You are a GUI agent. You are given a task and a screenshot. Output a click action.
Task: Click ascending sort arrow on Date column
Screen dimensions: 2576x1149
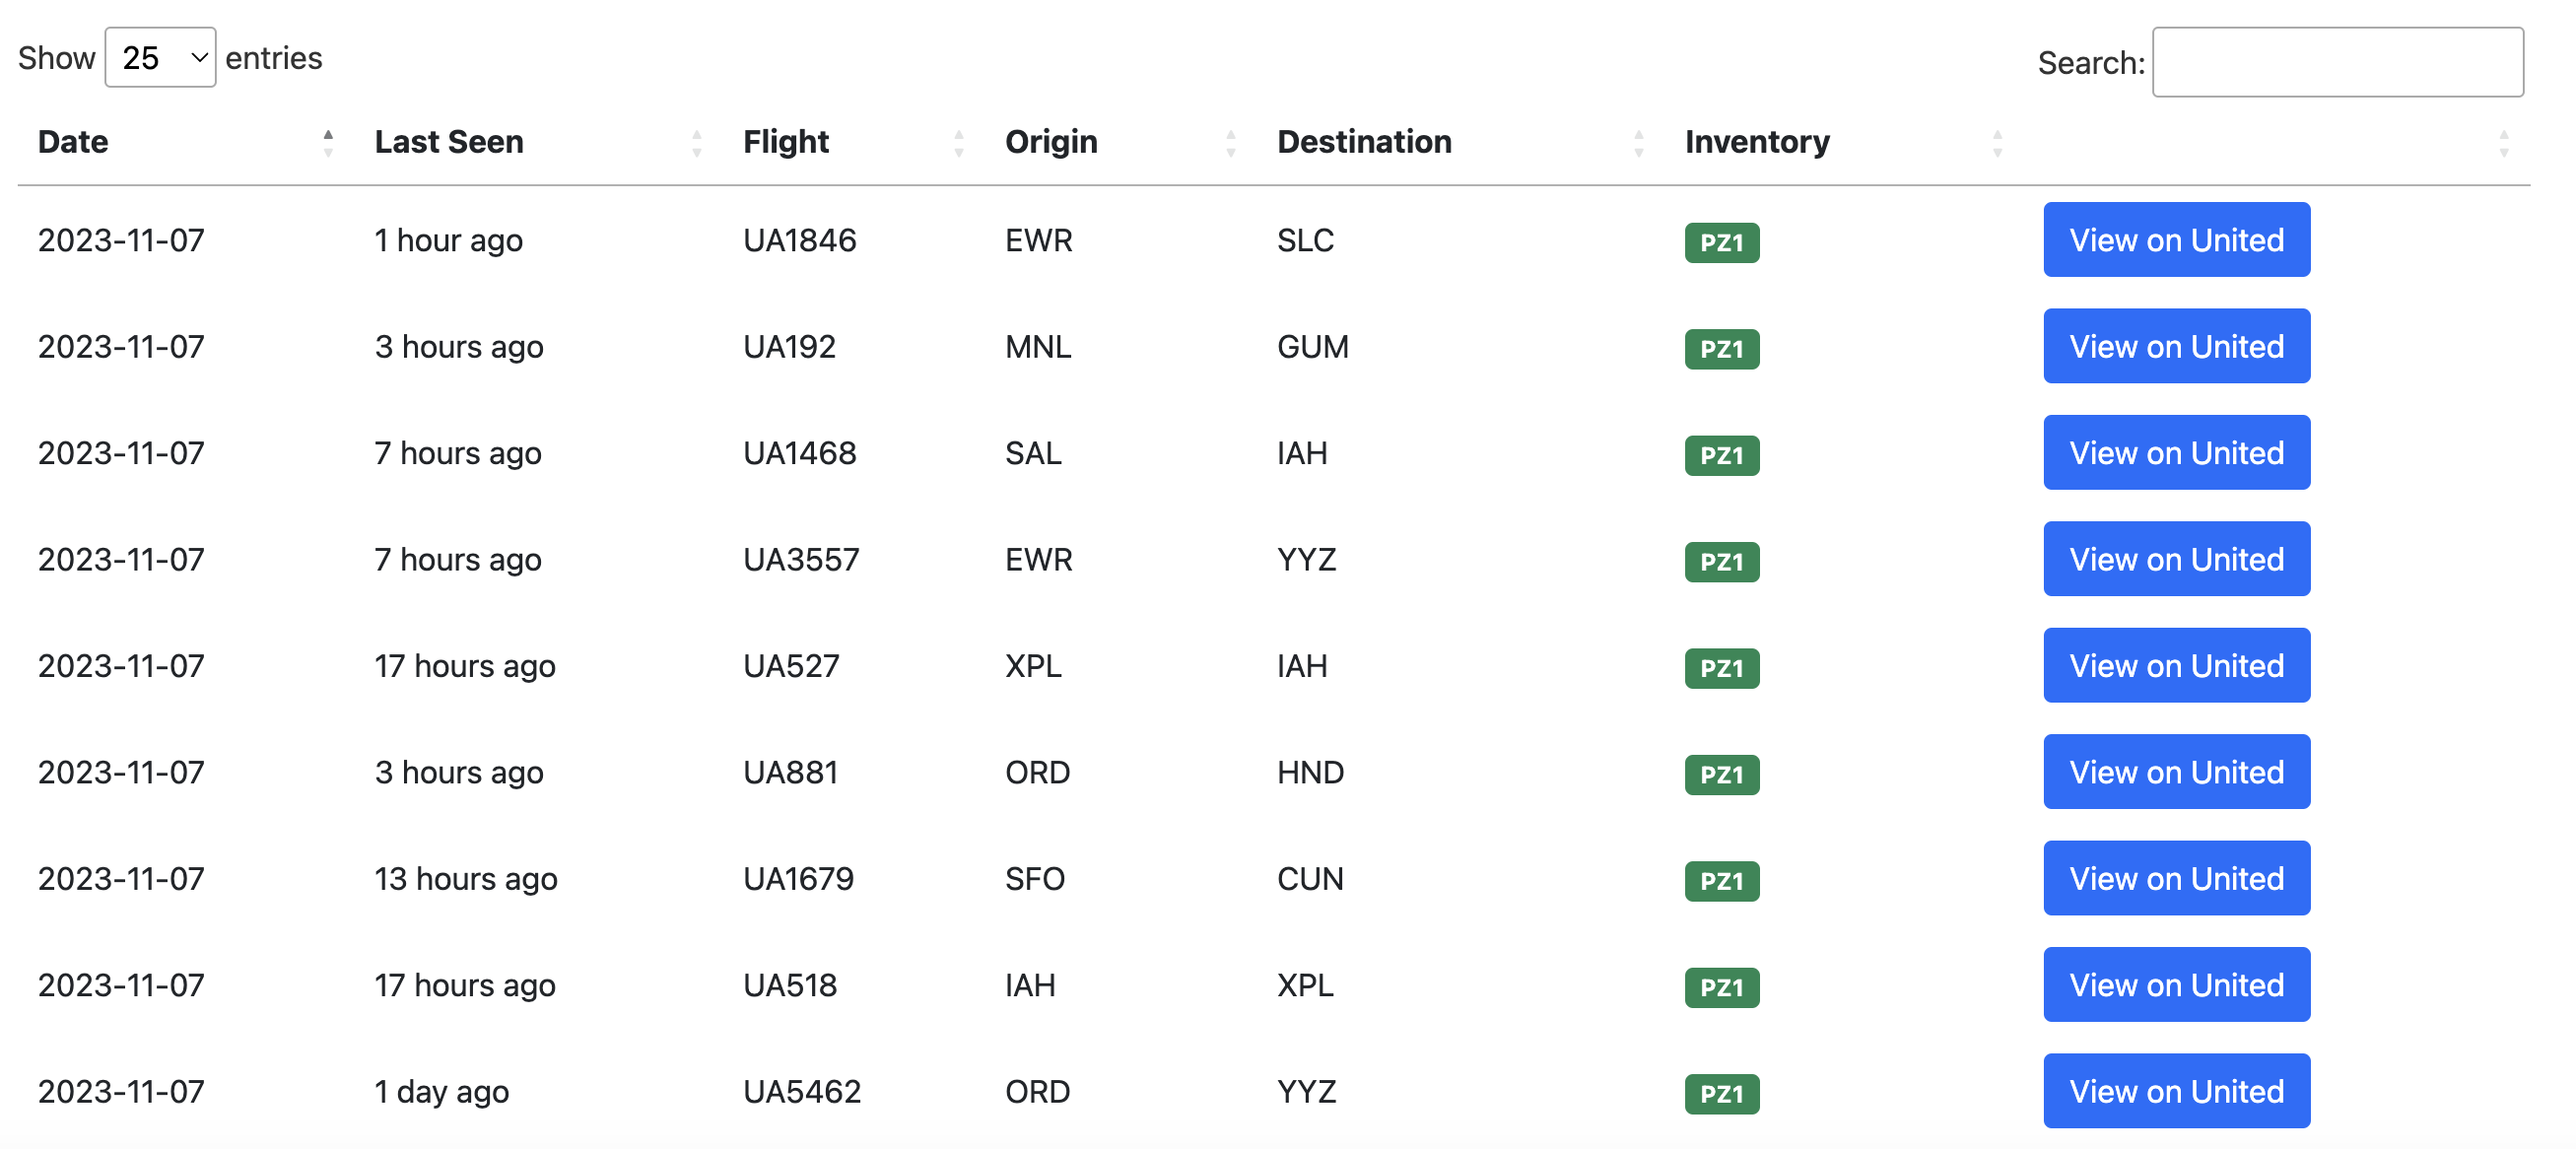(327, 134)
